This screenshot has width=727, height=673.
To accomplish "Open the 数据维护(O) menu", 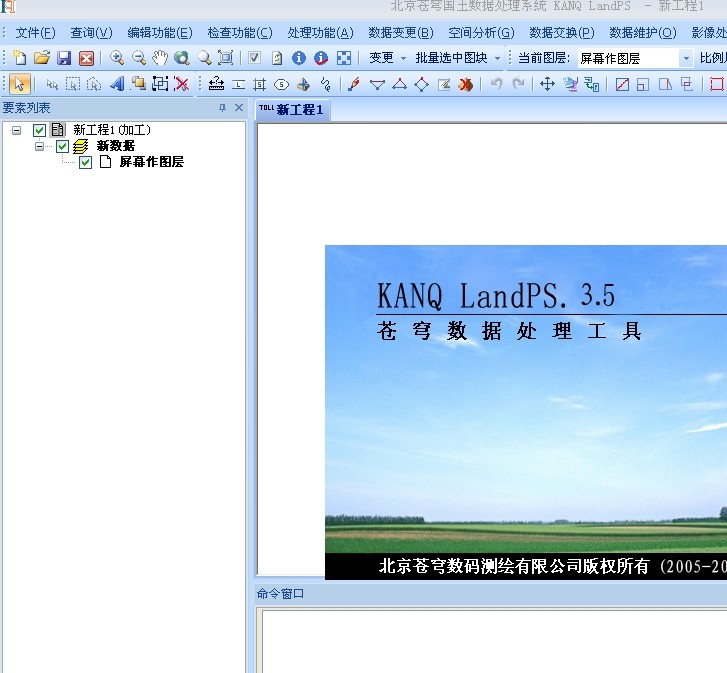I will [643, 33].
